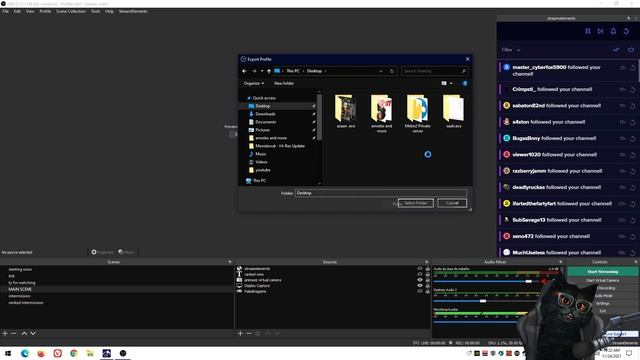
Task: Open the View menu
Action: 30,11
